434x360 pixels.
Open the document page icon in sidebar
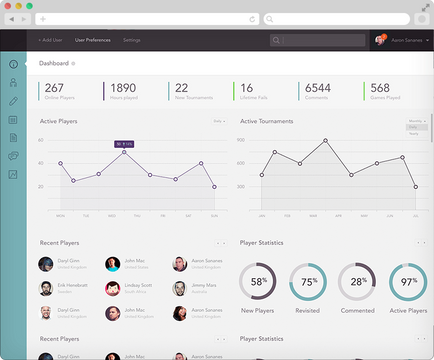13,138
